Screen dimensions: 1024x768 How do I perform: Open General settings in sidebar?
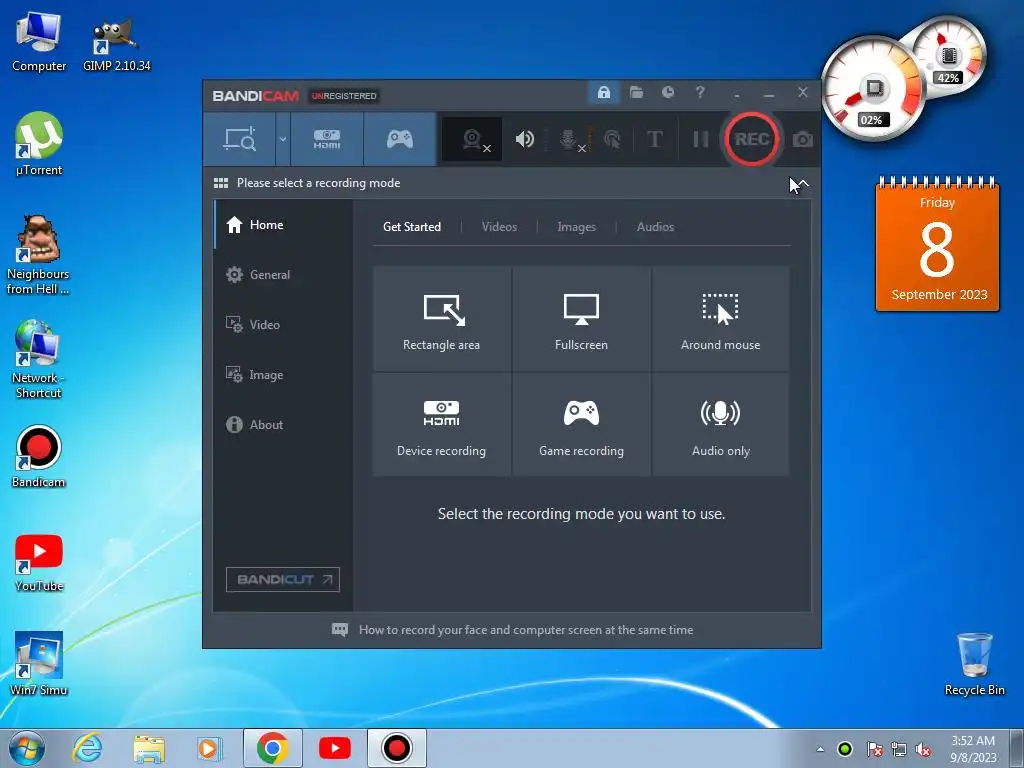point(283,275)
